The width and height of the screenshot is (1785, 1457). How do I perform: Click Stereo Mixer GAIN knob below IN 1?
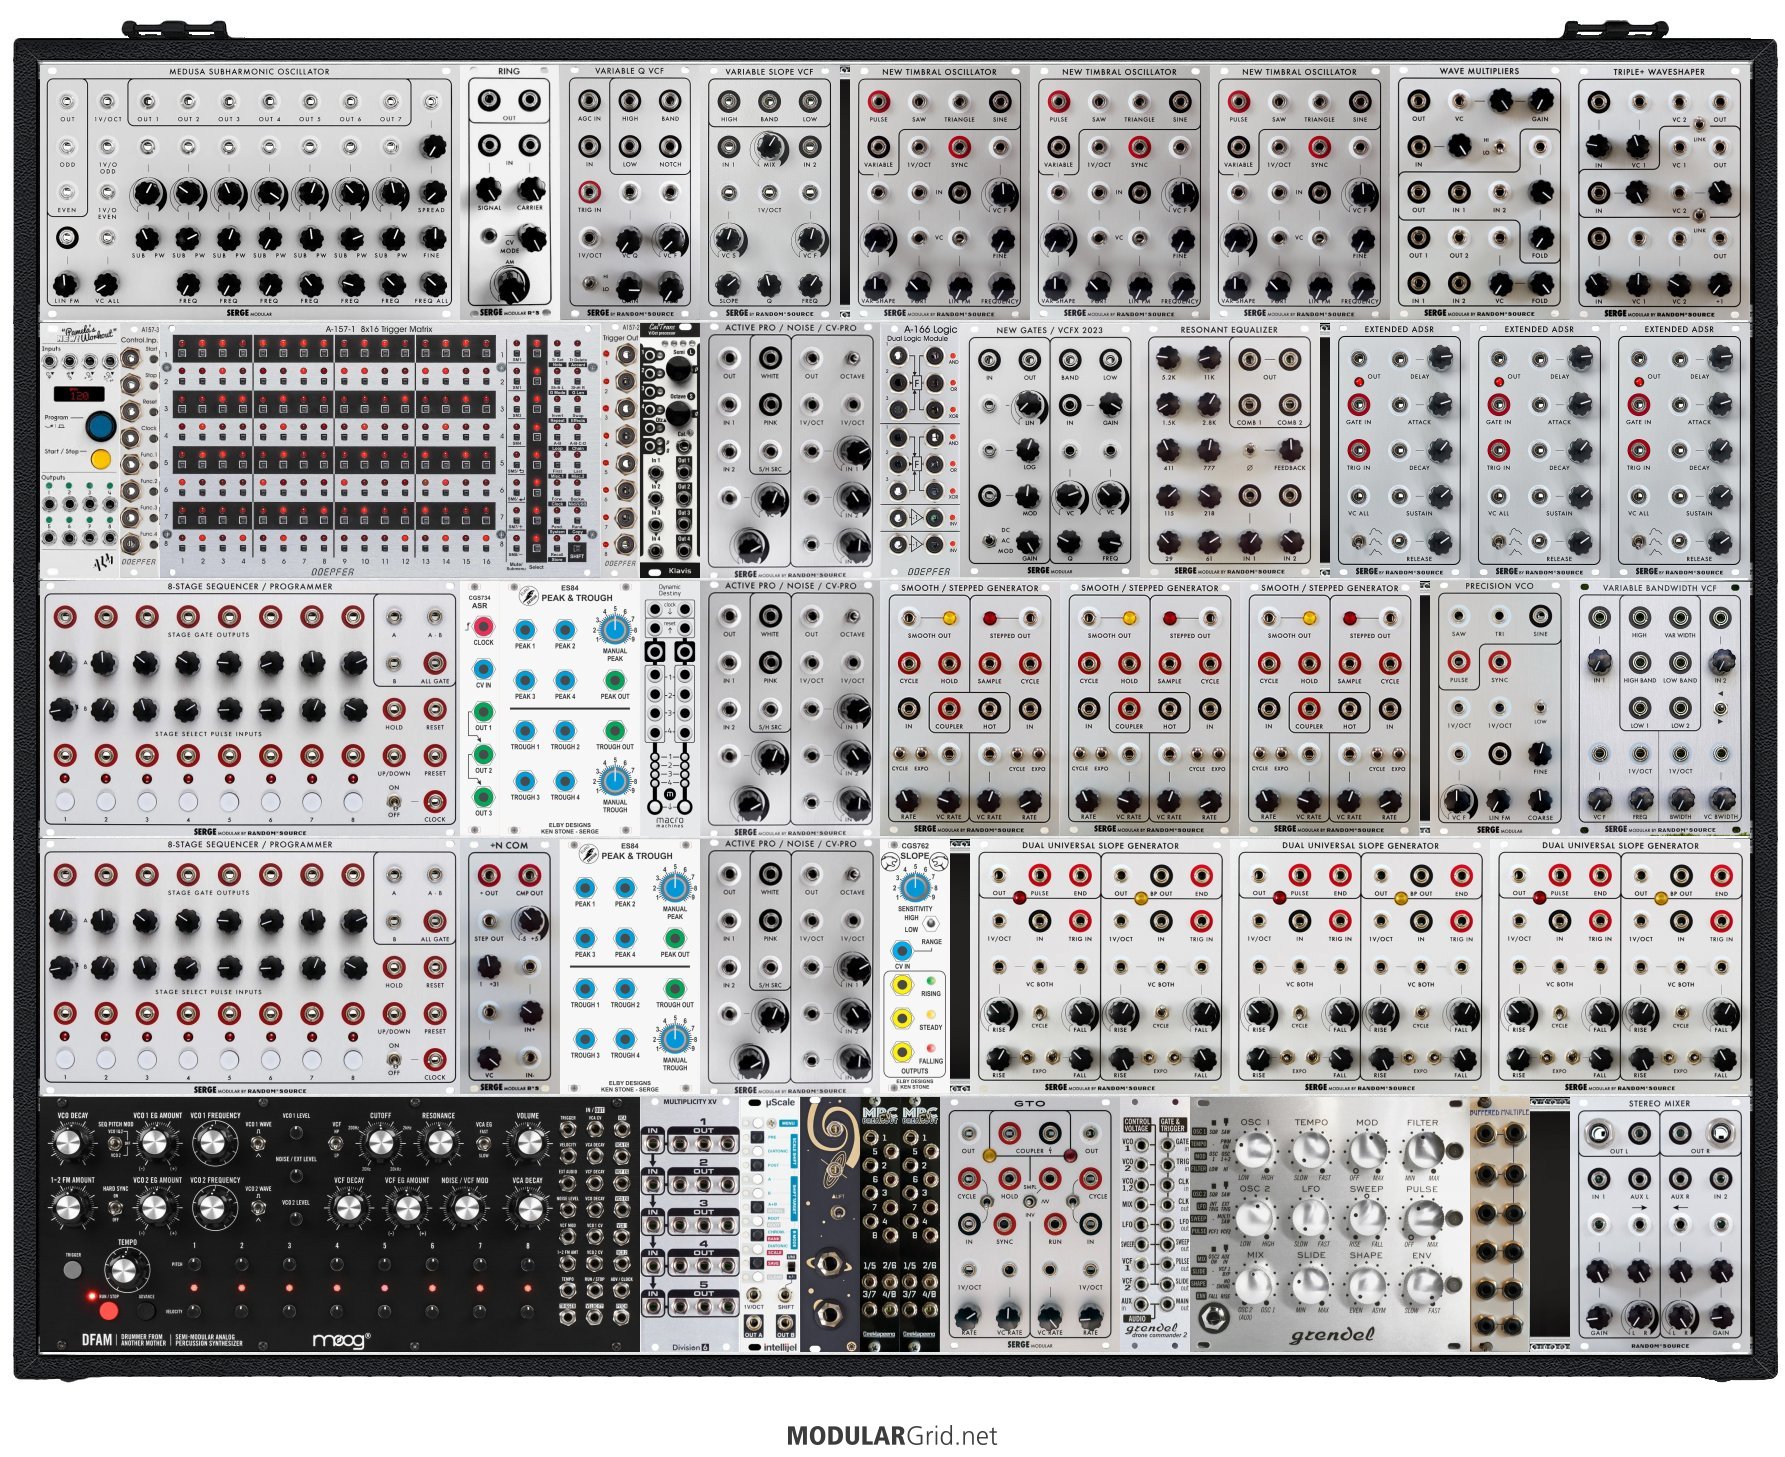(1598, 1316)
